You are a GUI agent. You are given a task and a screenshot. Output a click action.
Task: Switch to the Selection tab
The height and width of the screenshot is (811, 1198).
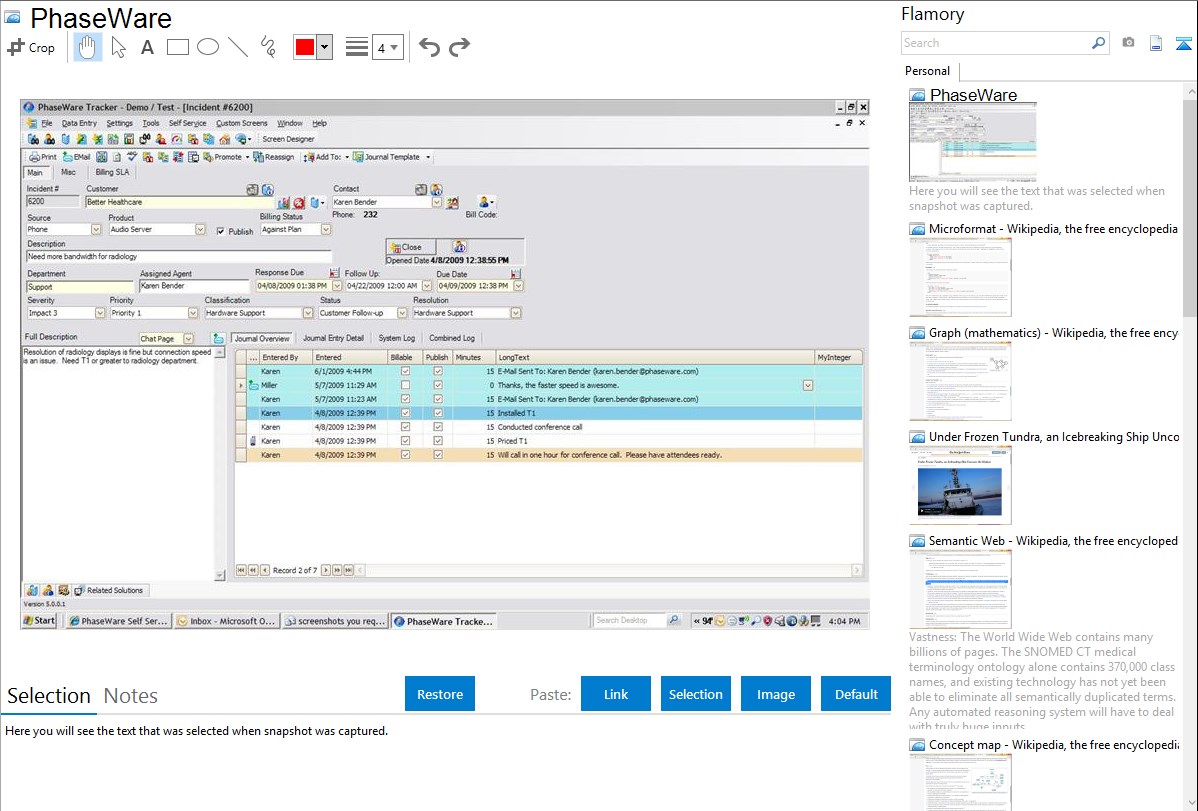click(x=49, y=696)
